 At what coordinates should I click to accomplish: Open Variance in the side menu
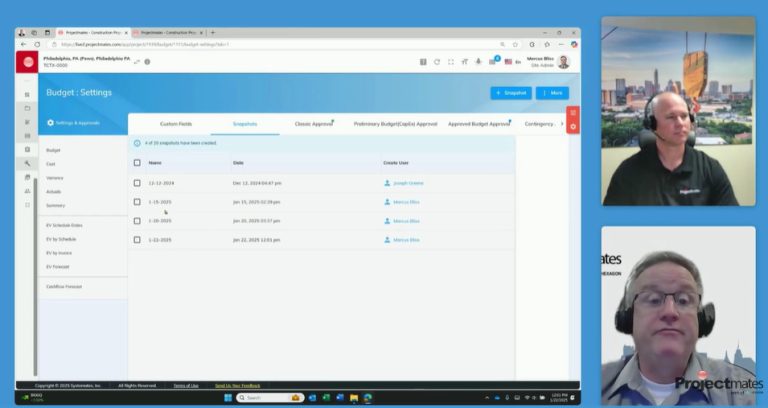(x=55, y=178)
